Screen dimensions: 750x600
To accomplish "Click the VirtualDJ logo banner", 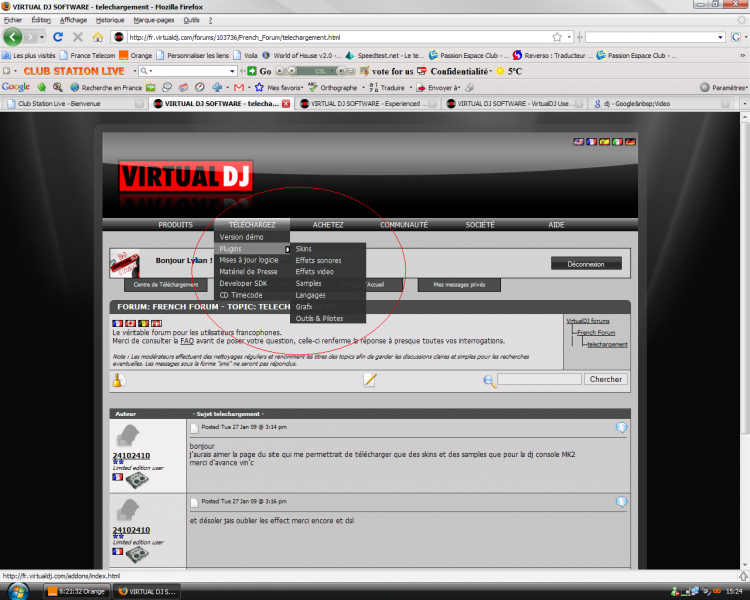I will coord(186,177).
